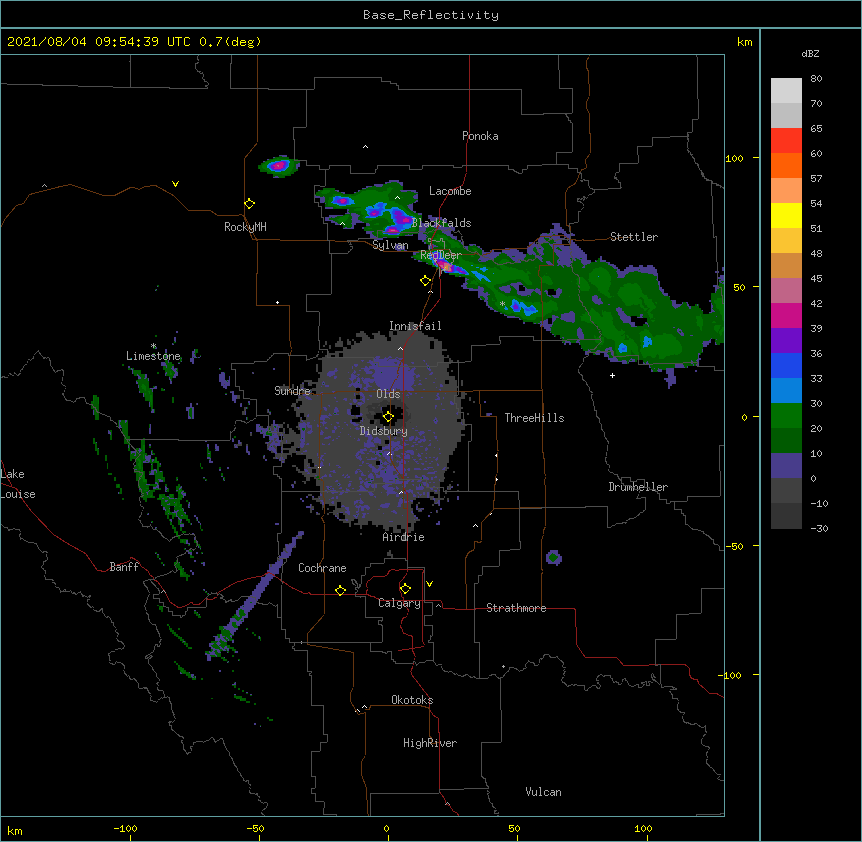Screen dimensions: 862x842
Task: Click the yellow radar site diamond near Olds
Action: 388,417
